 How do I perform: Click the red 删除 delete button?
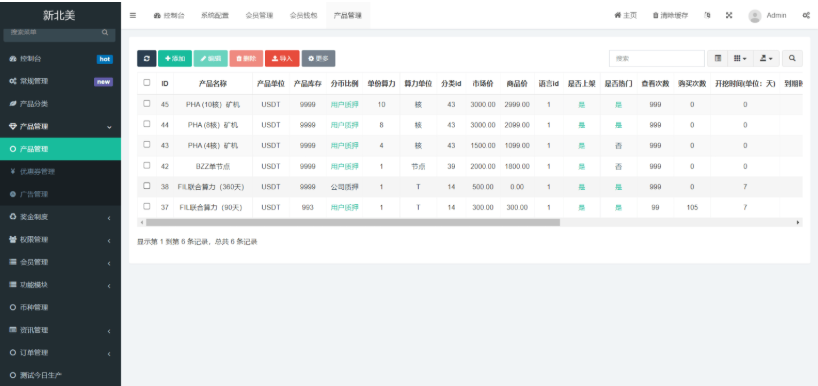[x=246, y=58]
